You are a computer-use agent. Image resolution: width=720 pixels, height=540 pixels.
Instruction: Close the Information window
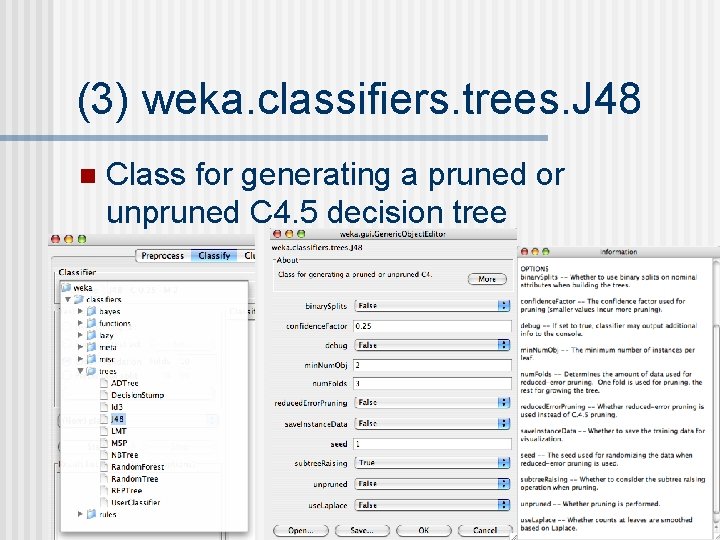tap(524, 252)
